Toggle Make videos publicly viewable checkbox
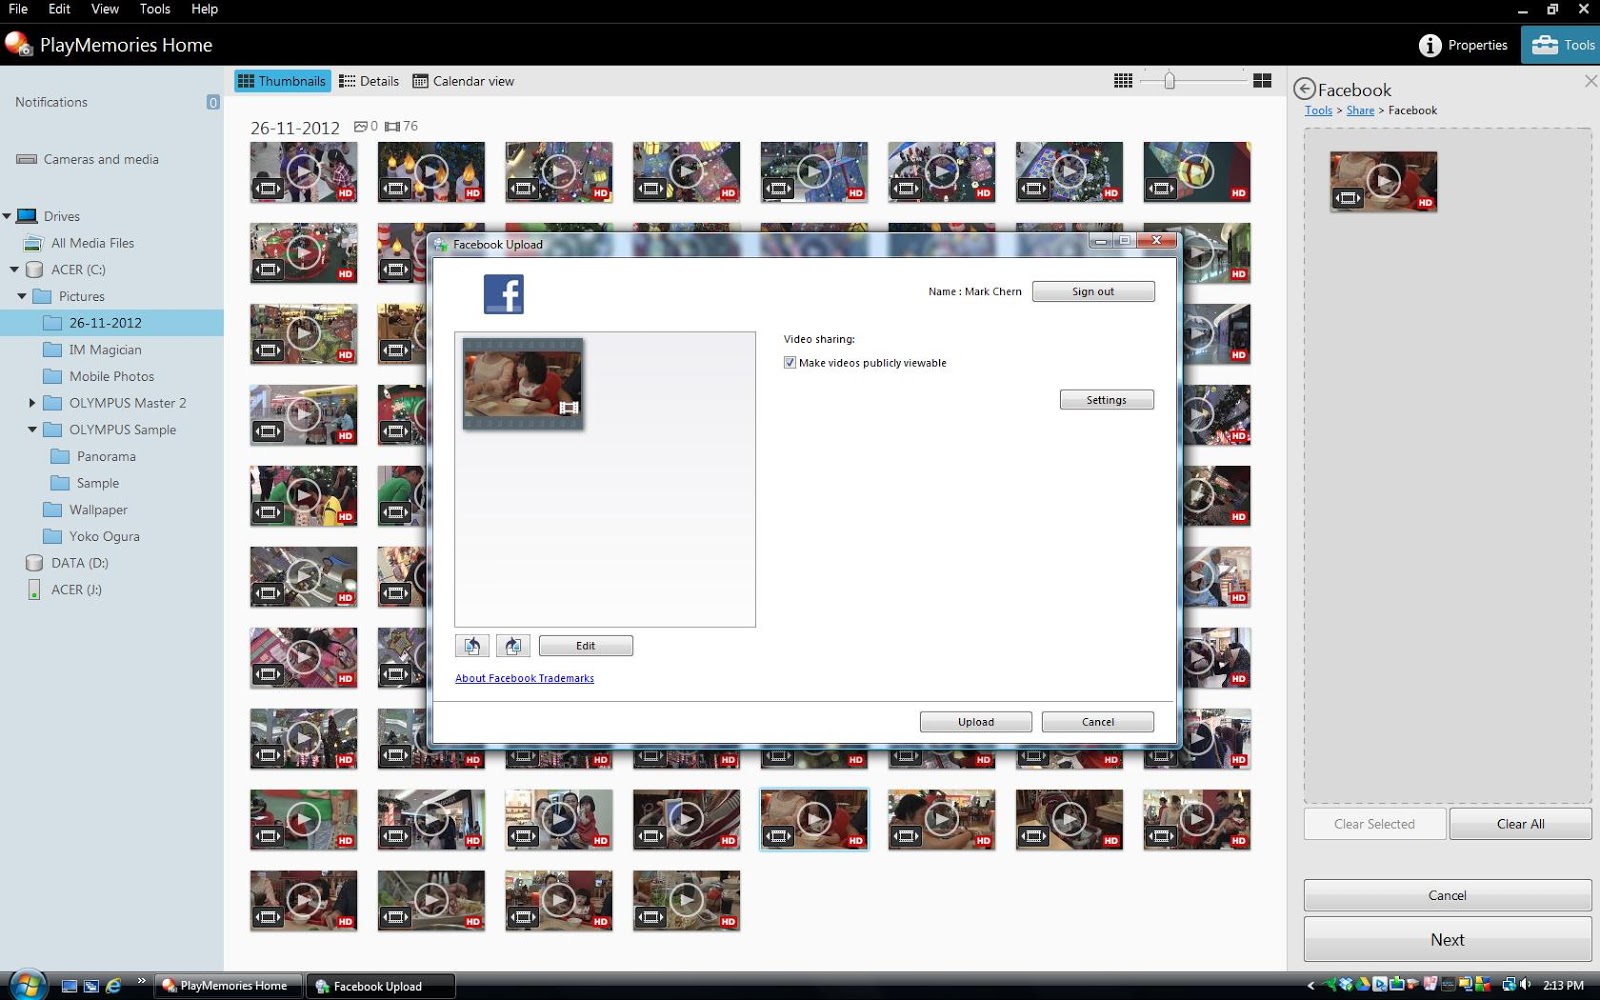 point(790,363)
